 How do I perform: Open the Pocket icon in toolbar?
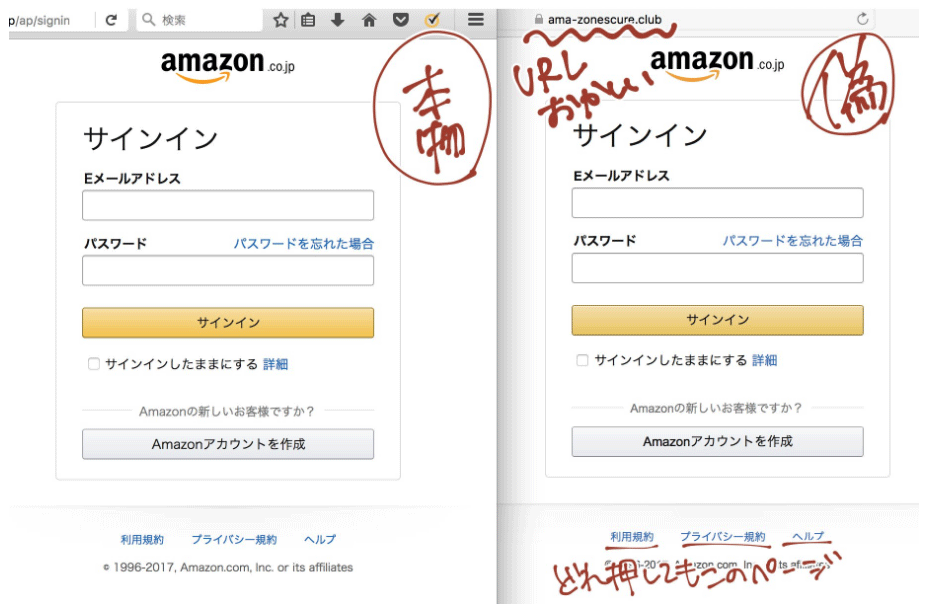pos(401,20)
